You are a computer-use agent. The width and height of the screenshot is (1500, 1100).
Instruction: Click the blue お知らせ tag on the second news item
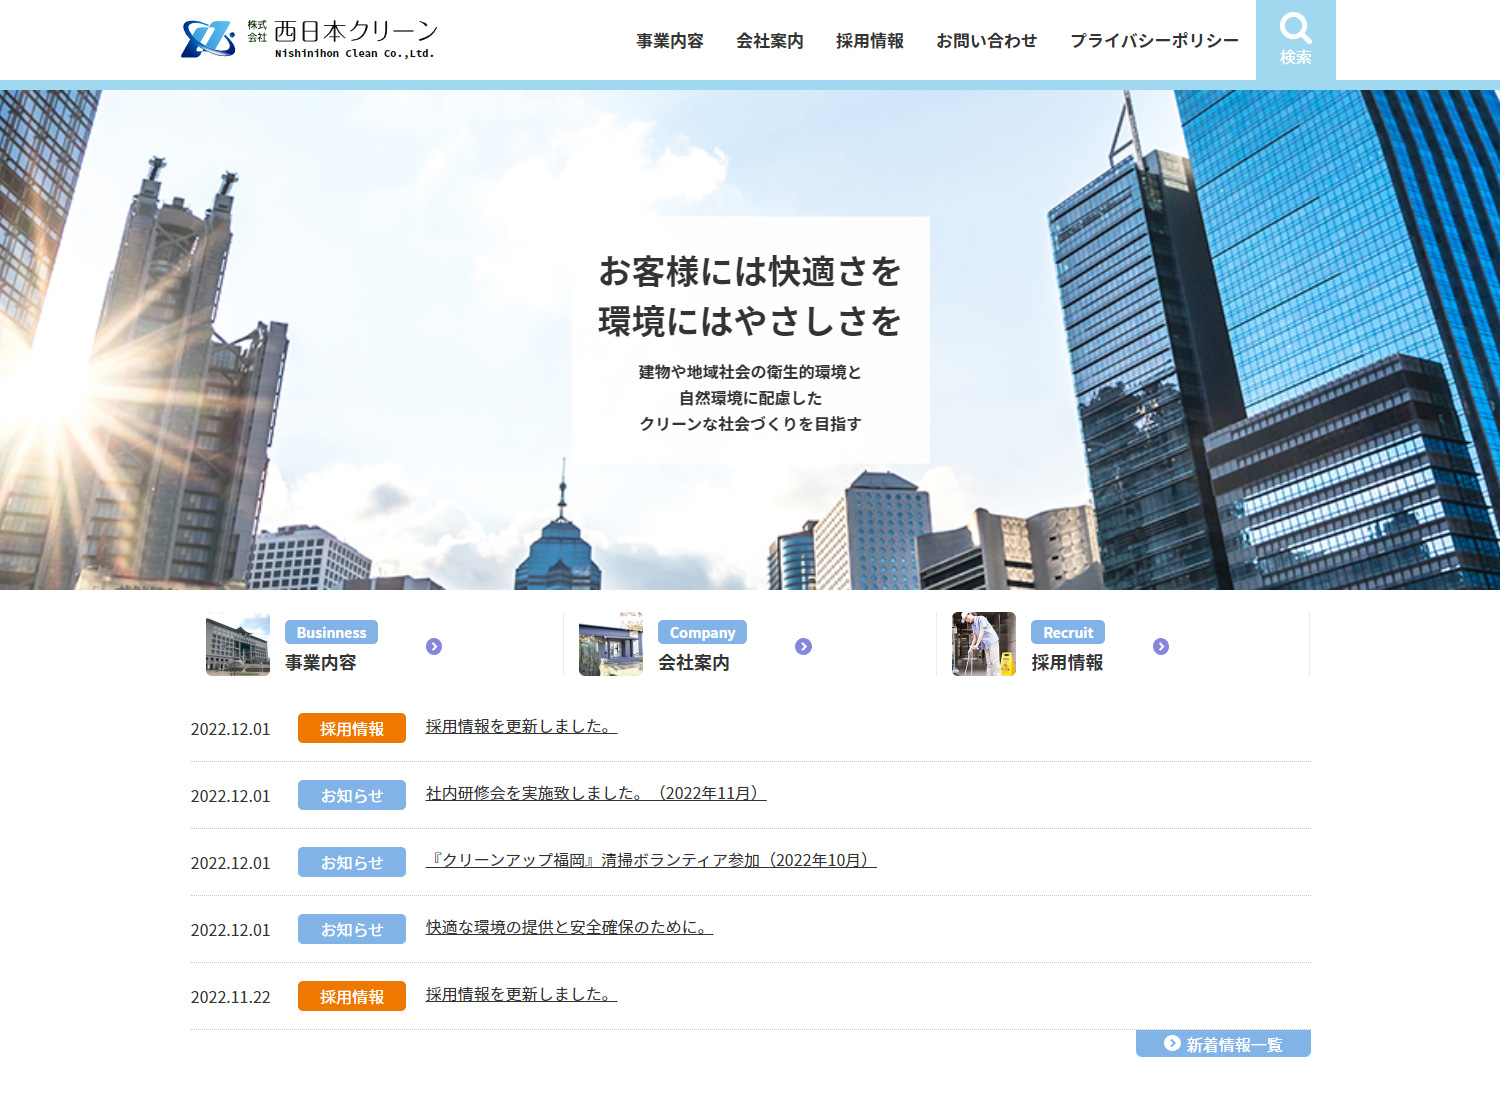coord(351,795)
